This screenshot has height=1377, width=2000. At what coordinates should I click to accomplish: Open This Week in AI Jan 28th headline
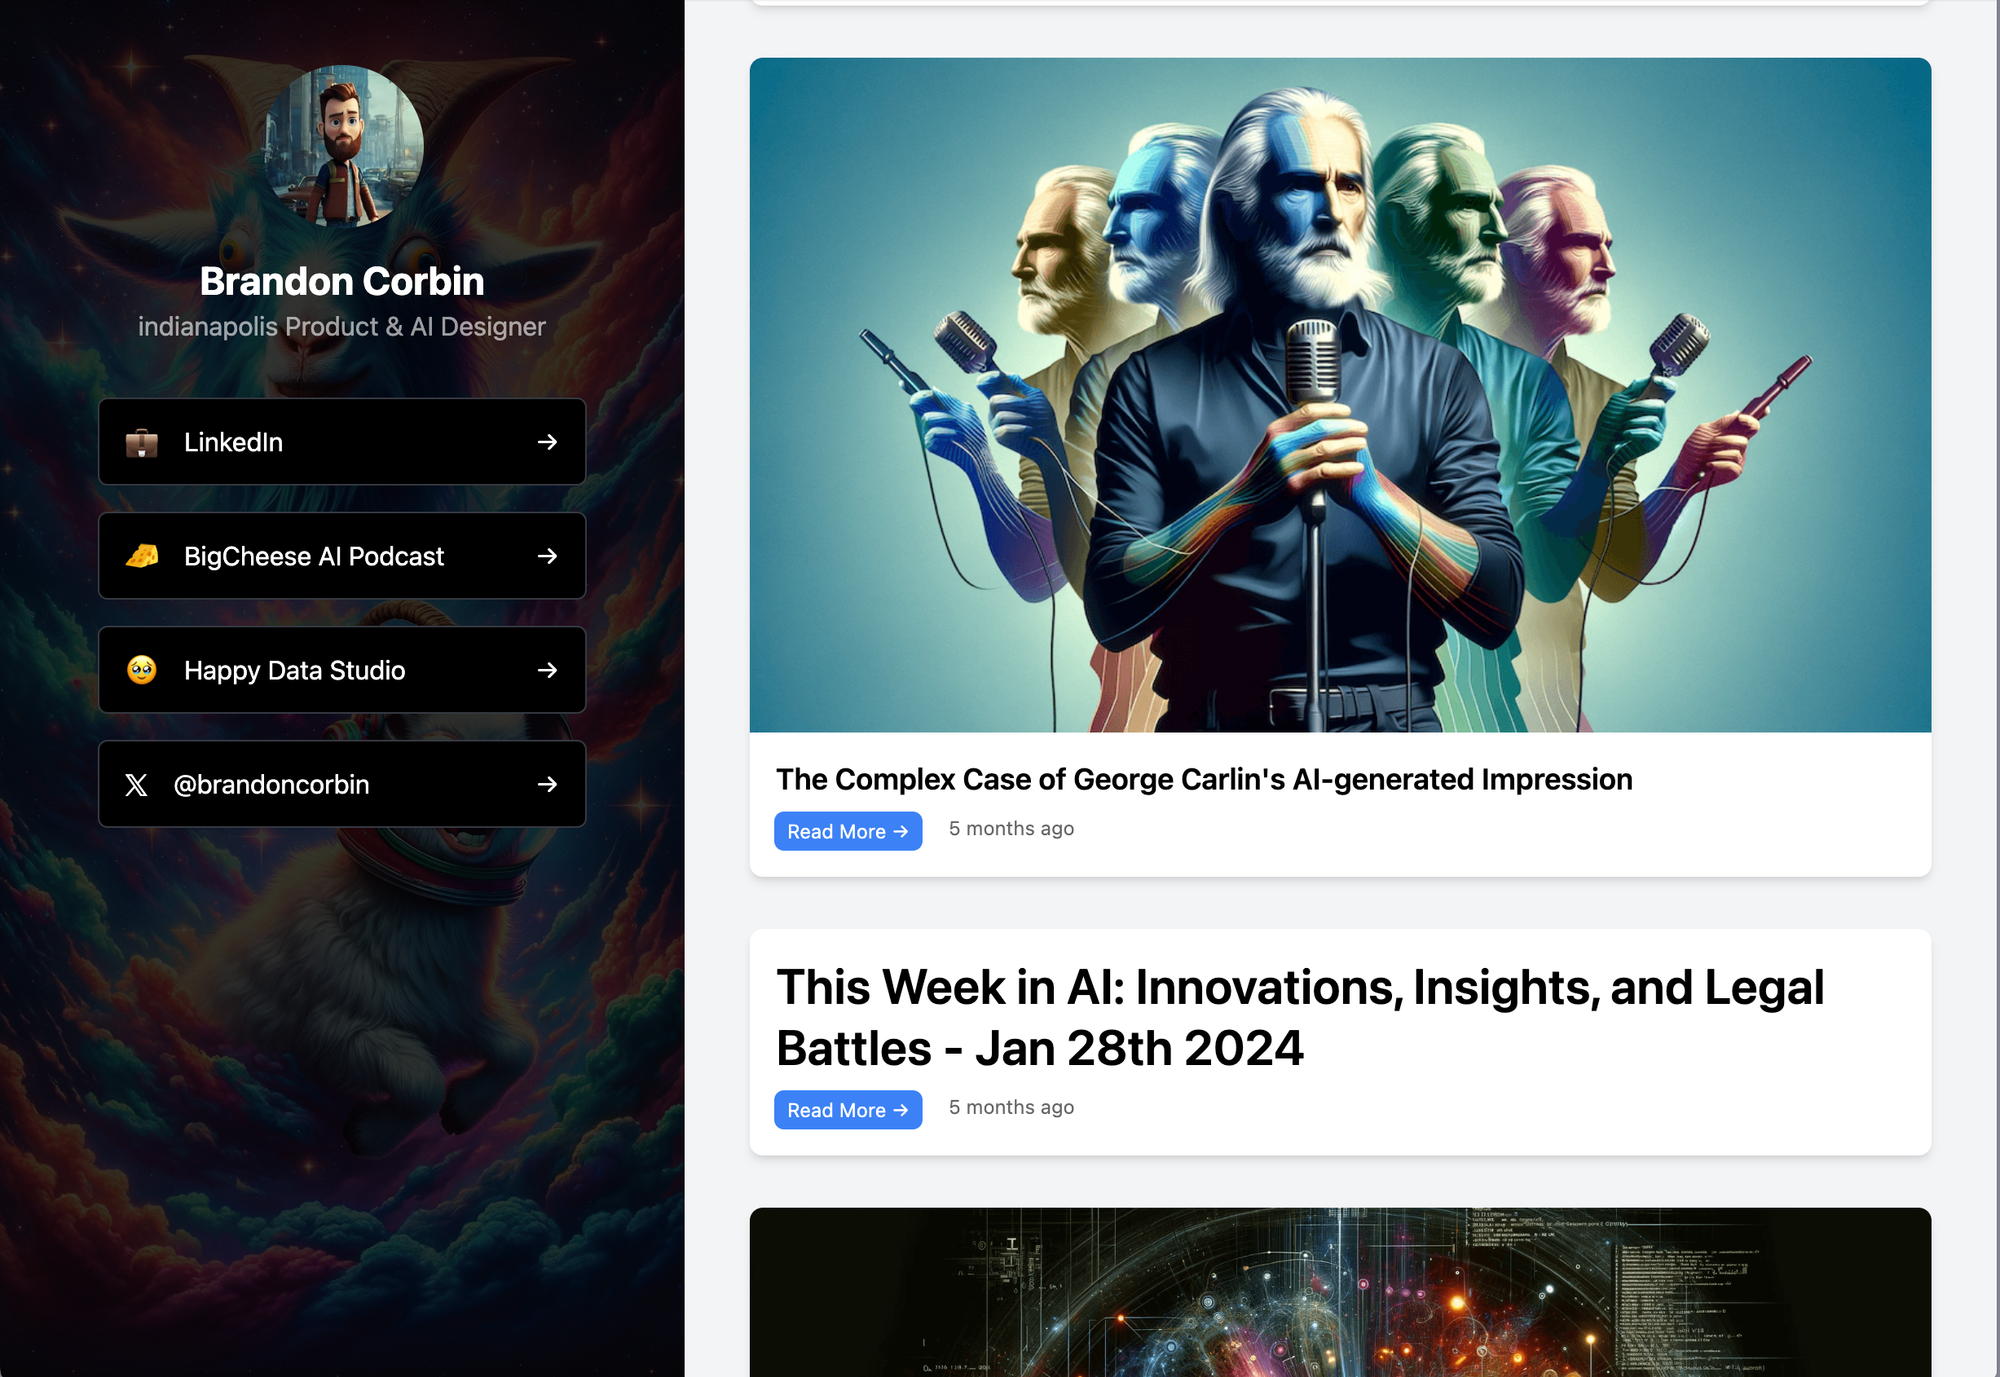tap(1300, 1017)
